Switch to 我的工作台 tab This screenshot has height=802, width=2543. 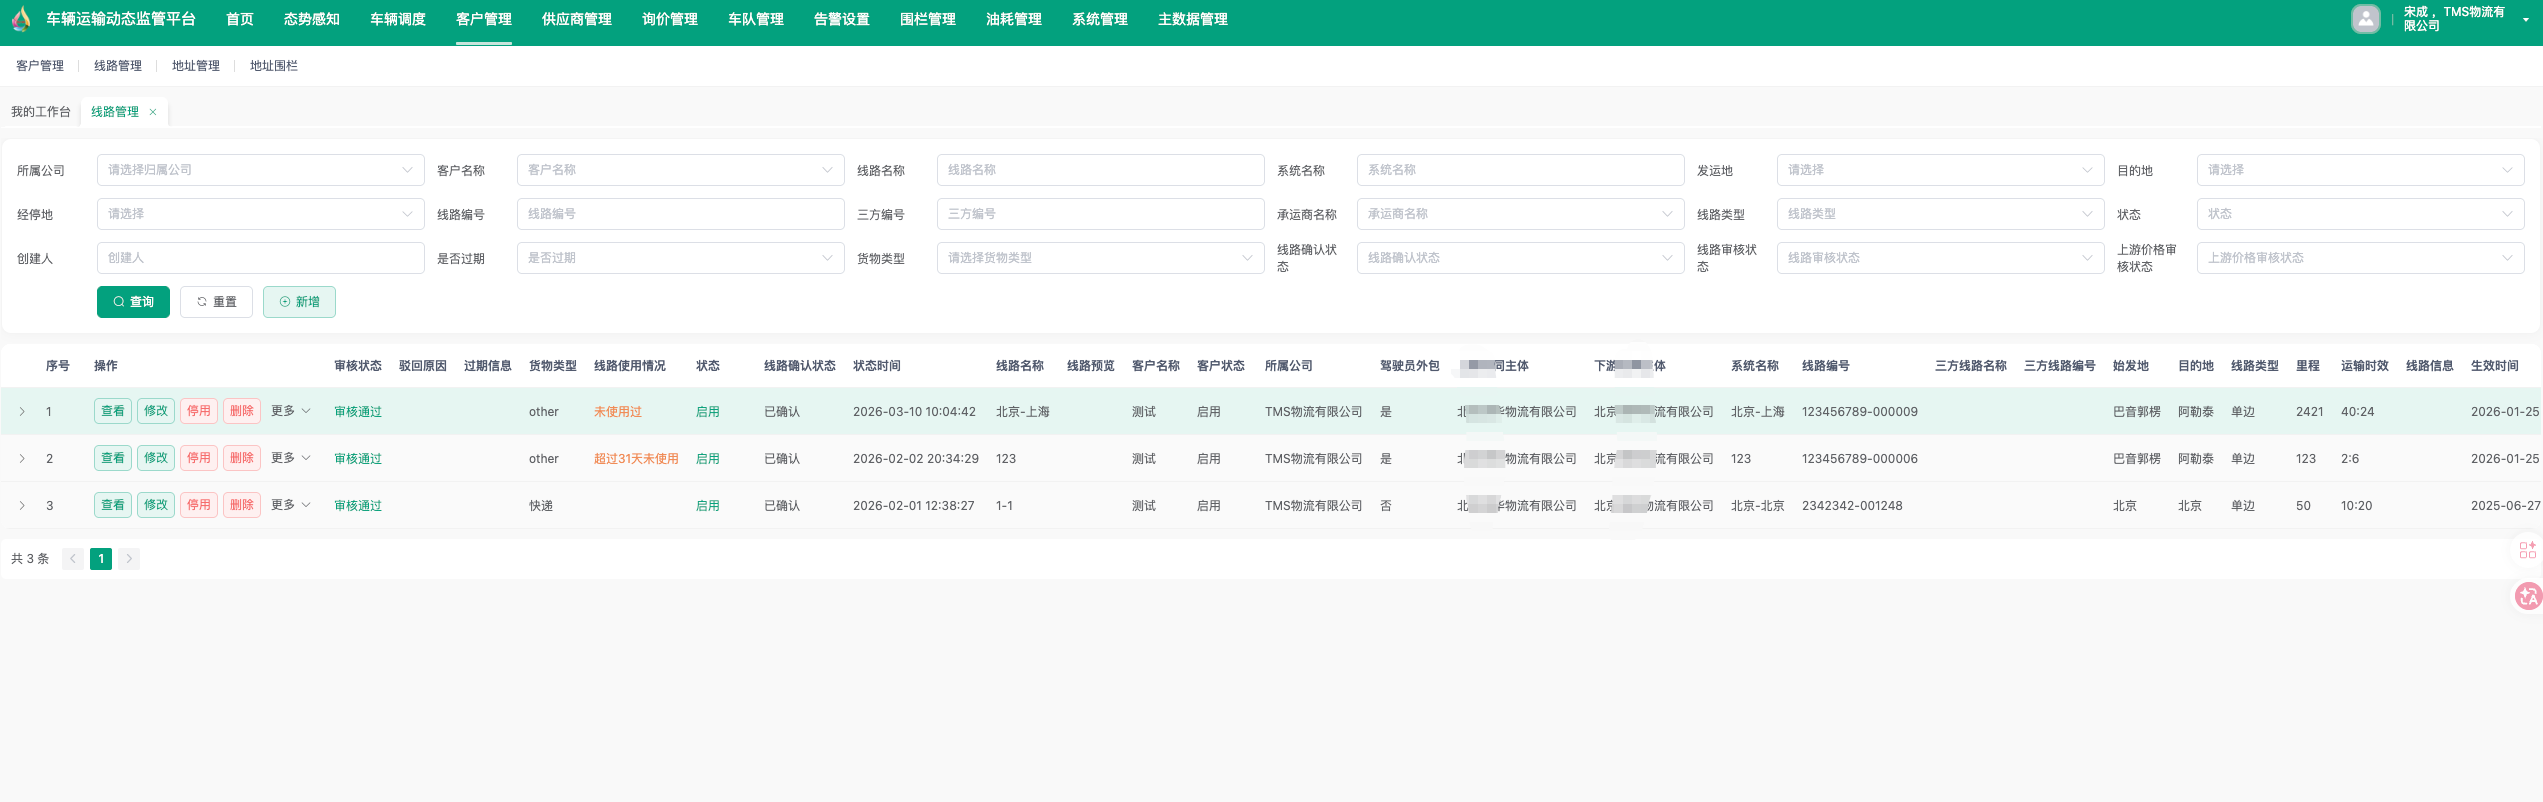[x=41, y=112]
